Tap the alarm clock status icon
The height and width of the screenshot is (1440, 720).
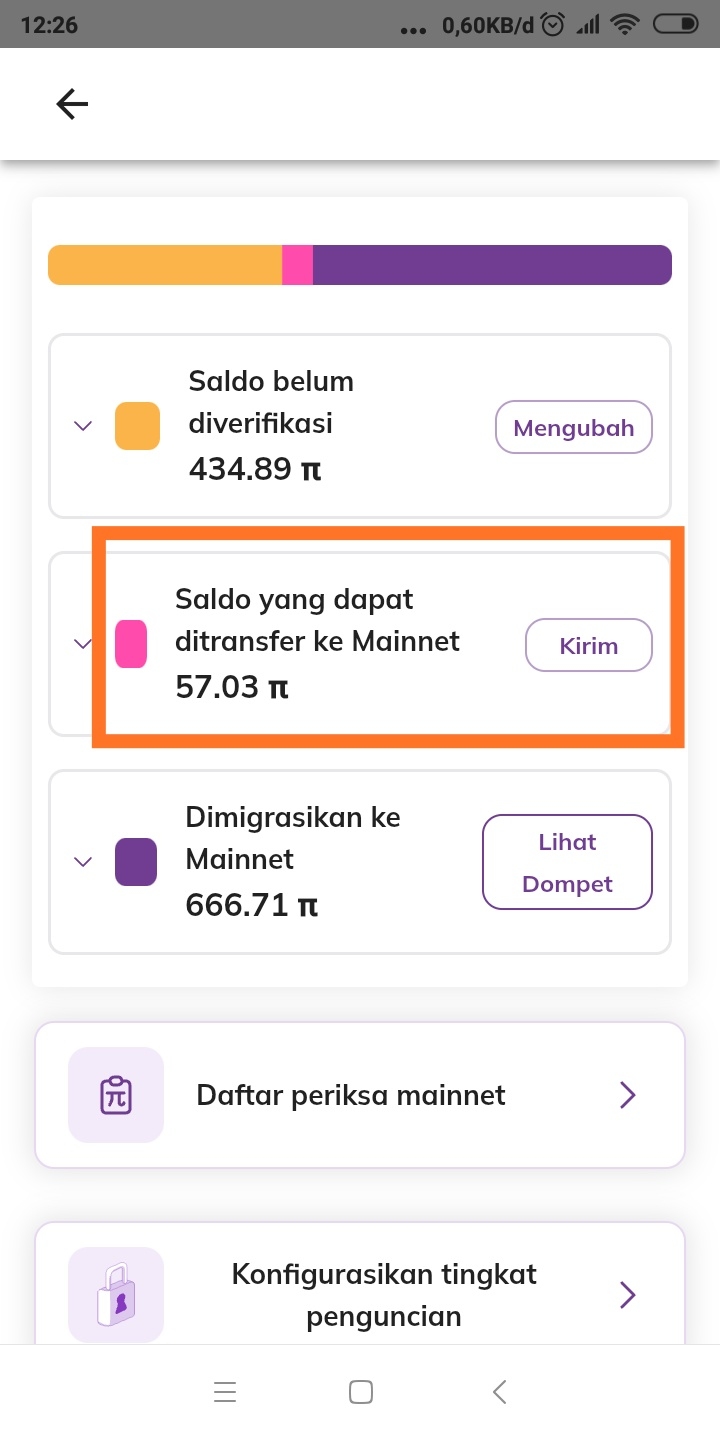553,25
